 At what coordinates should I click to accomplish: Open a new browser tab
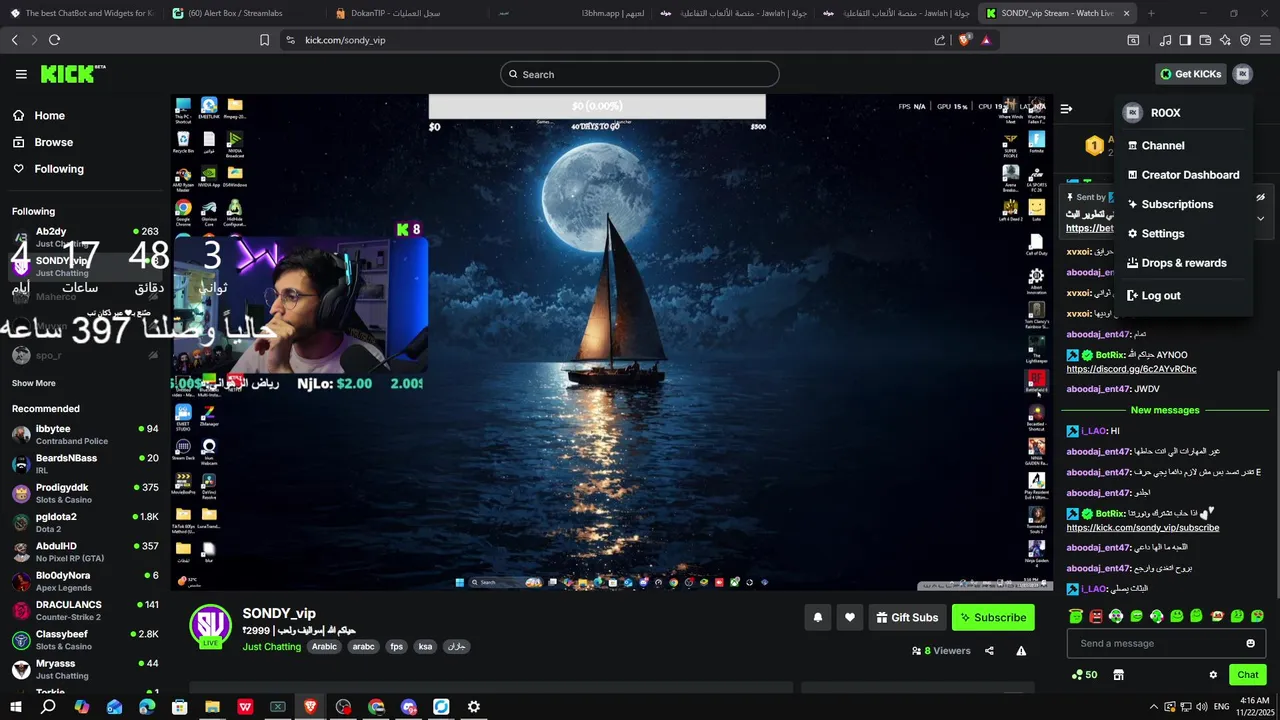coord(1151,13)
